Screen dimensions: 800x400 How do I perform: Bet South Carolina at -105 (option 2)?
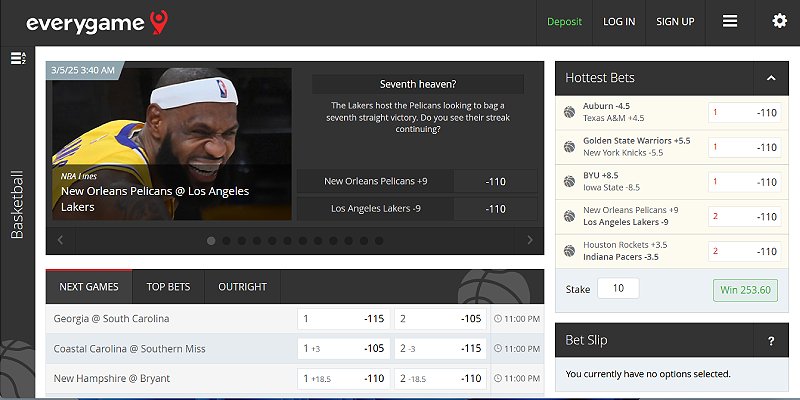[x=440, y=319]
